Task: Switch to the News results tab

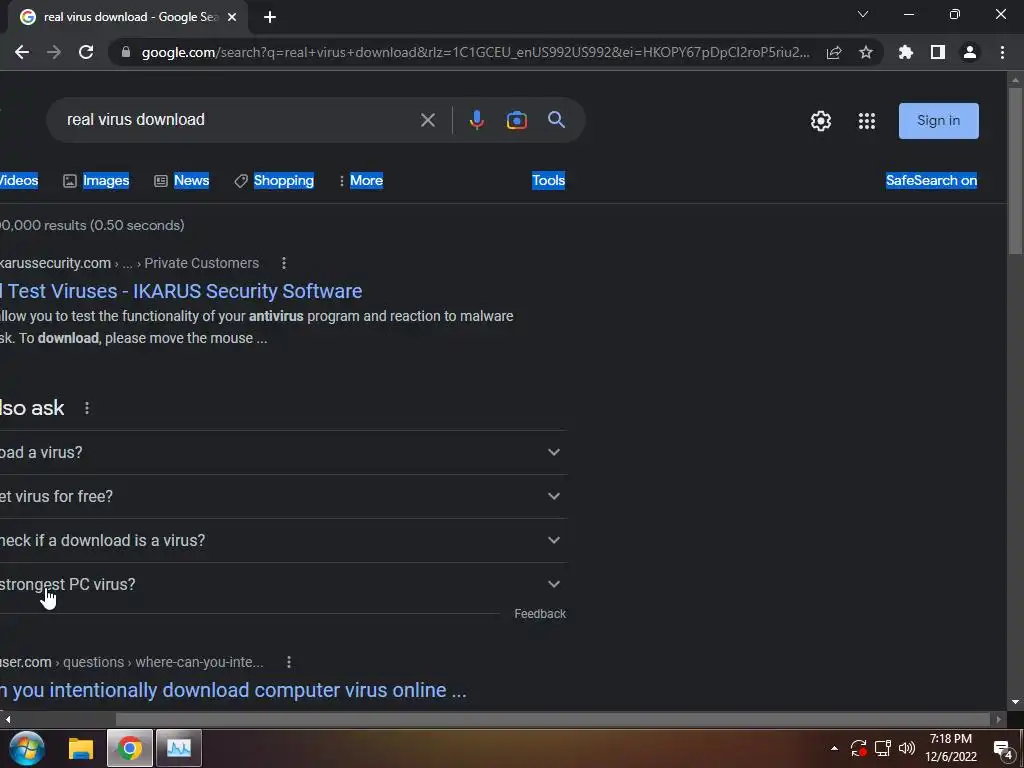Action: point(182,180)
